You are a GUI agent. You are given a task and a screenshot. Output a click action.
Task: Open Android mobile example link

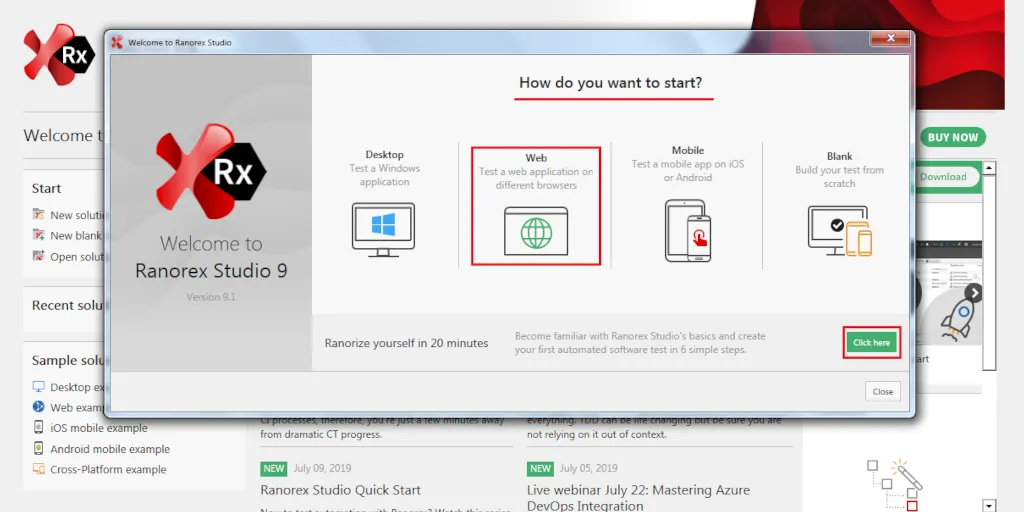tap(110, 449)
